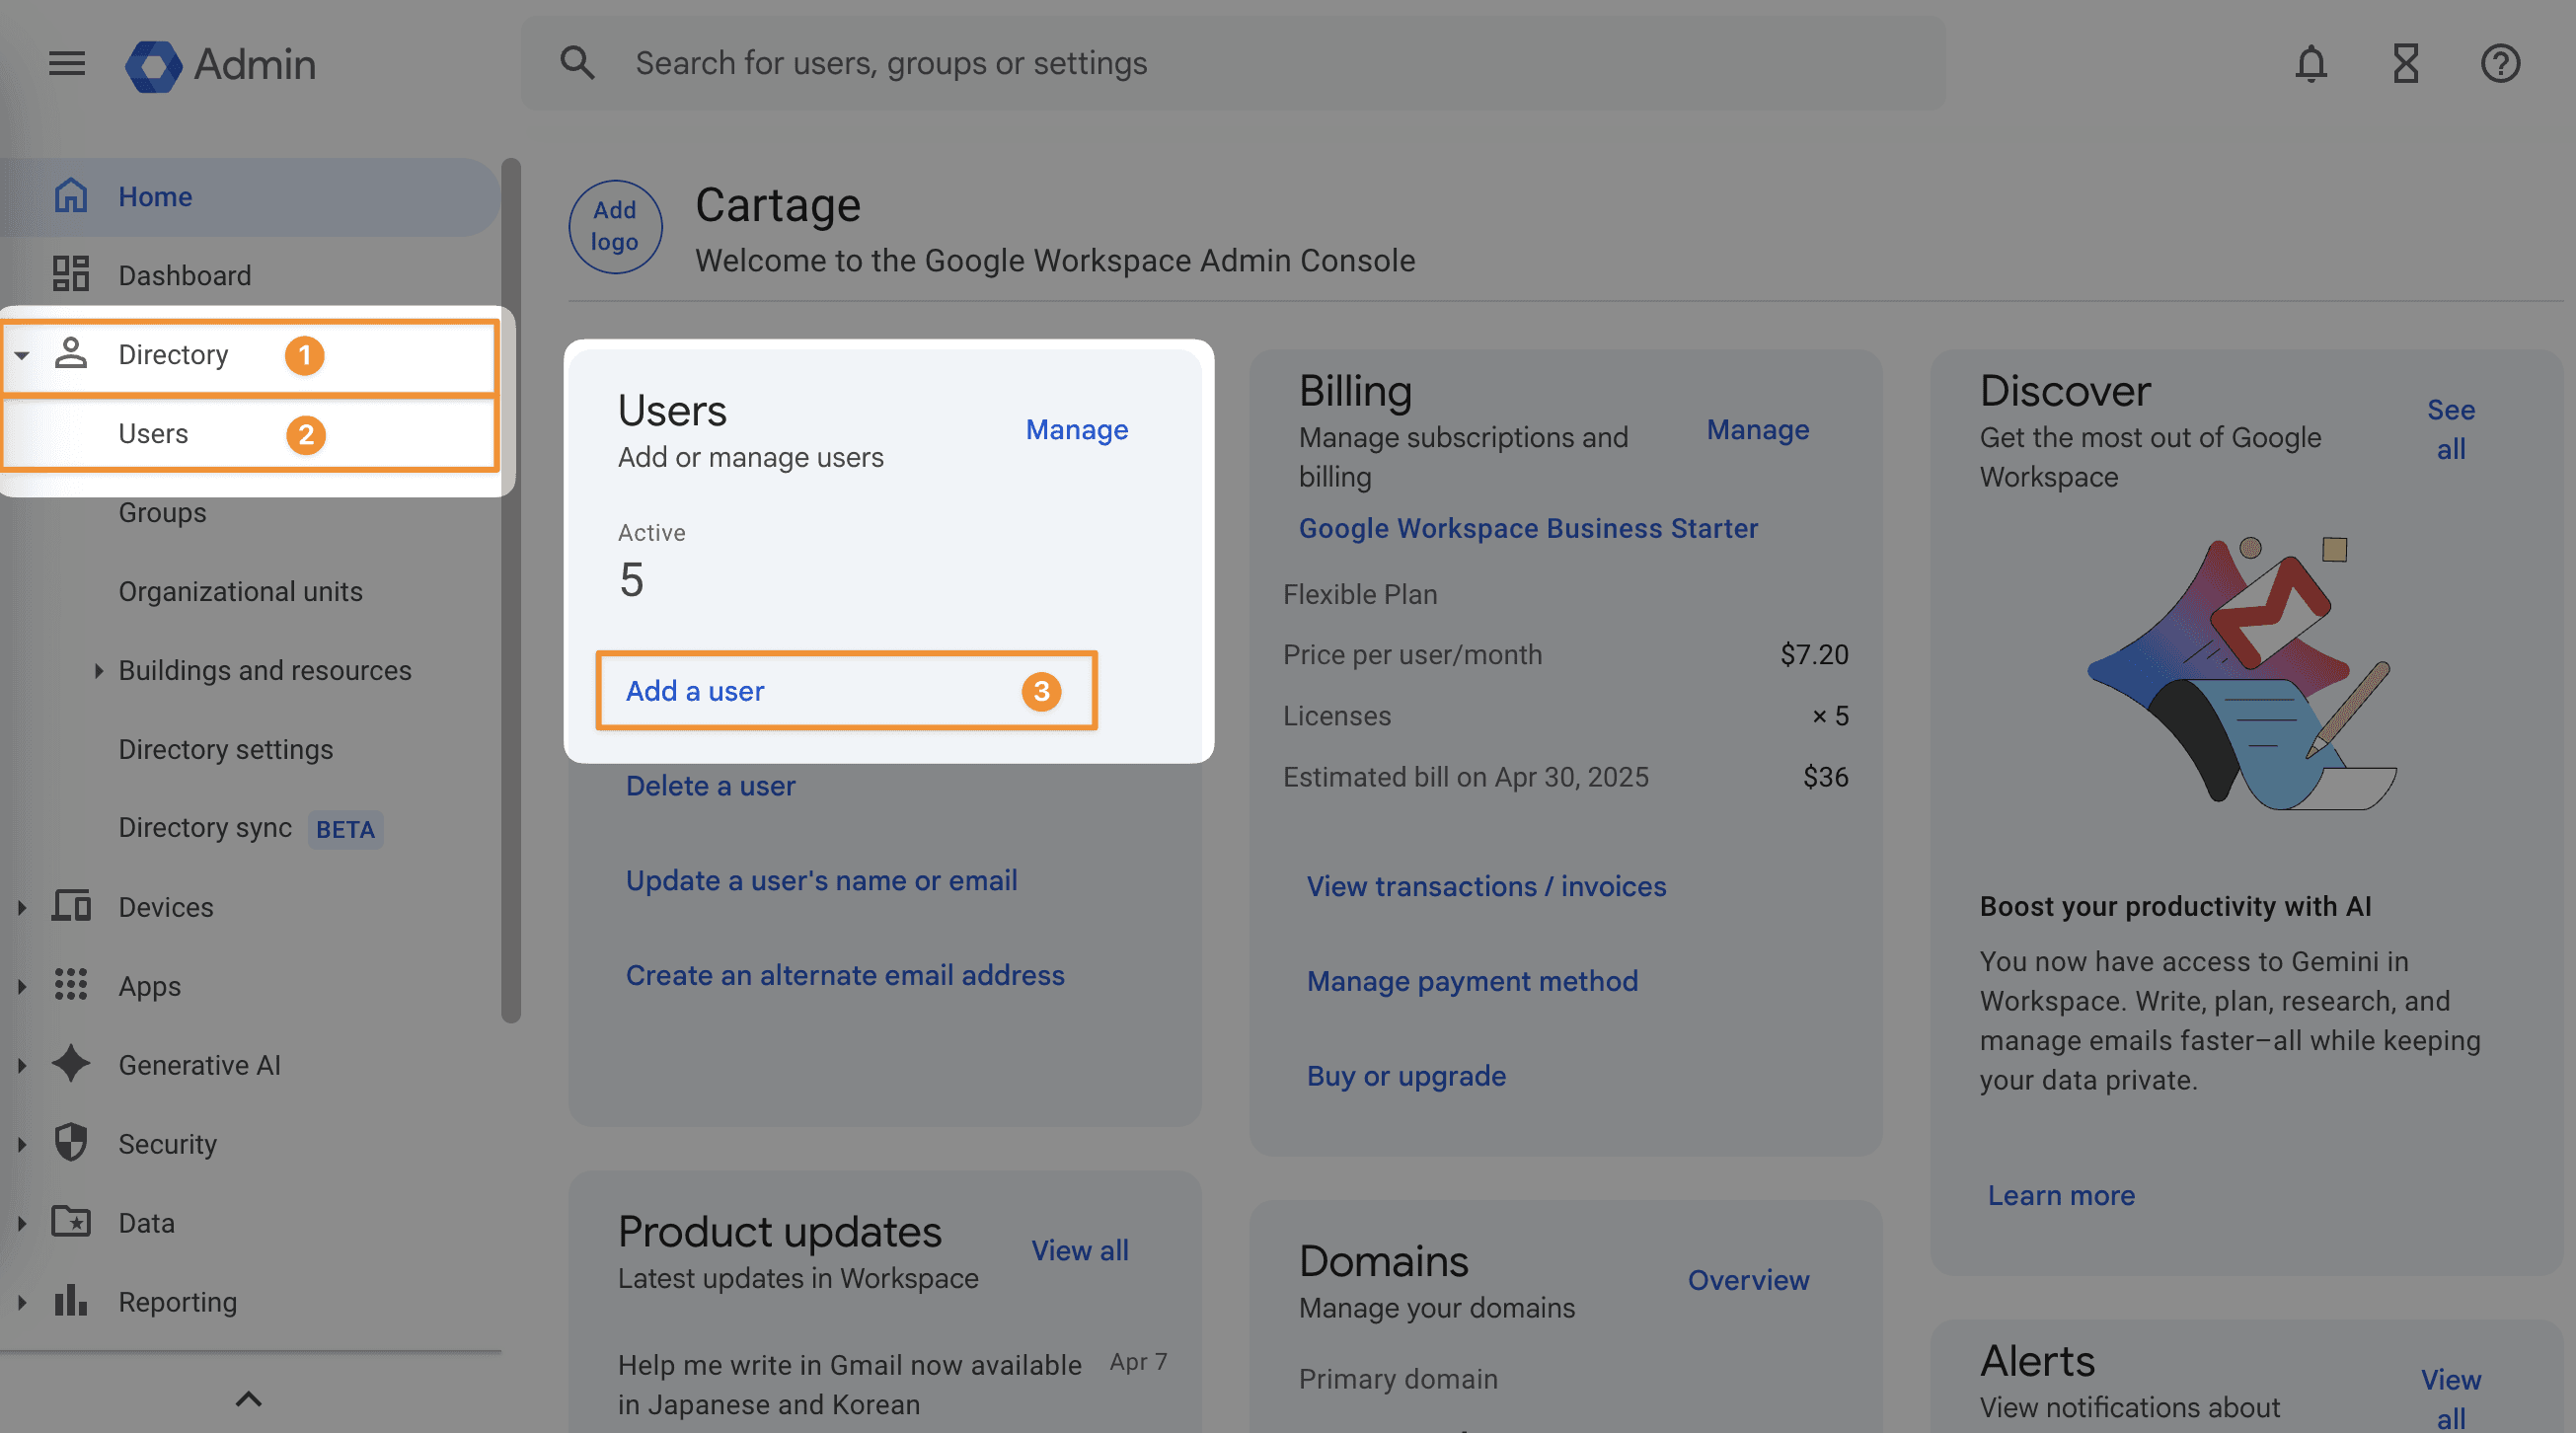
Task: Click the sidebar vertical scrollbar
Action: pyautogui.click(x=511, y=590)
